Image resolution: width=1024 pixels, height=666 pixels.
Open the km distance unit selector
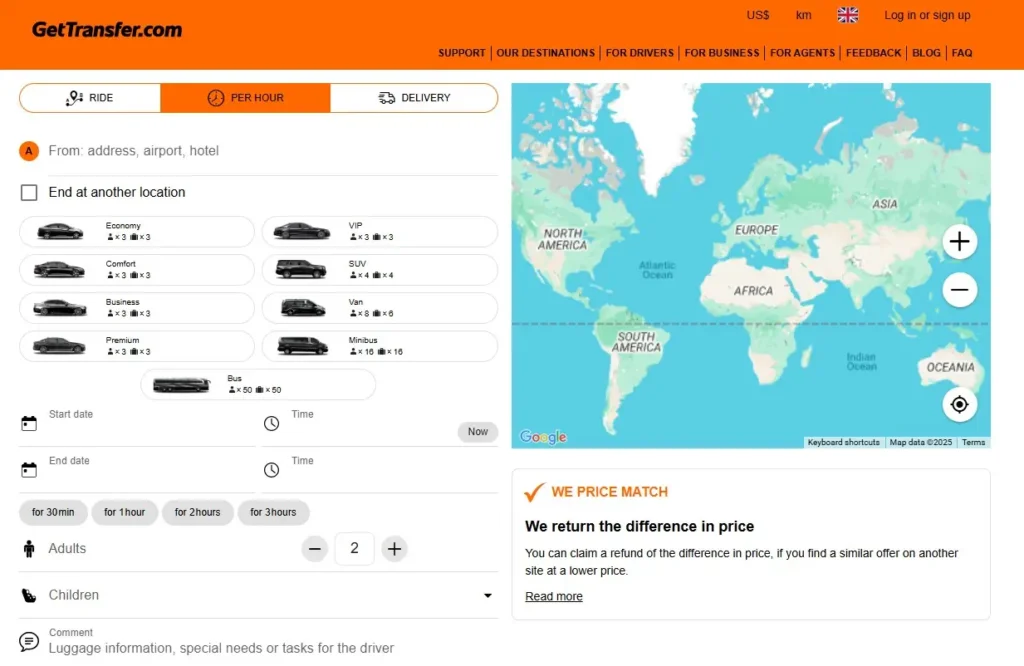tap(803, 15)
